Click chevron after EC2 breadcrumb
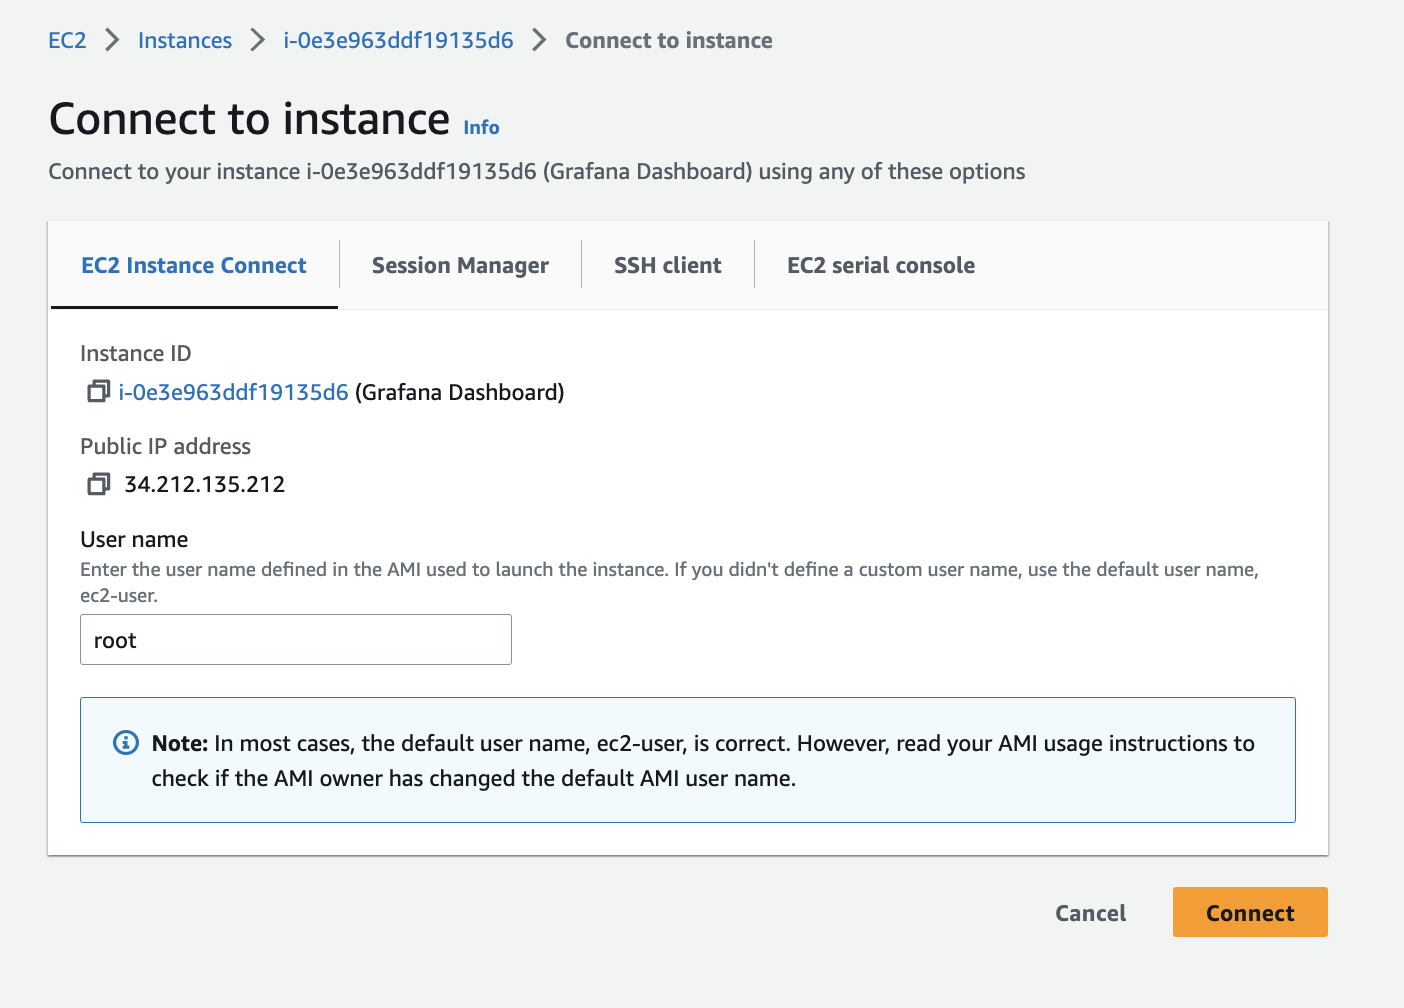Screen dimensions: 1404x1008 coord(112,40)
